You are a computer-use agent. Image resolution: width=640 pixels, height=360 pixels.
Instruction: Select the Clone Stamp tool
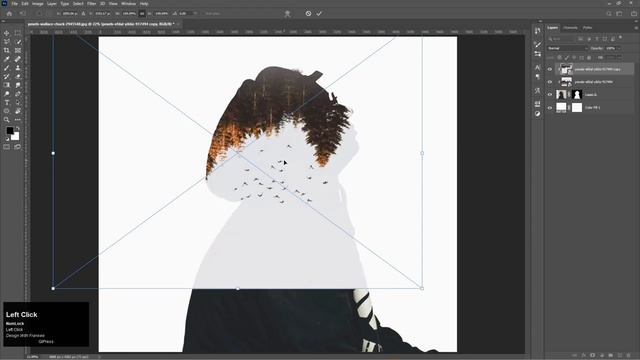coord(18,68)
